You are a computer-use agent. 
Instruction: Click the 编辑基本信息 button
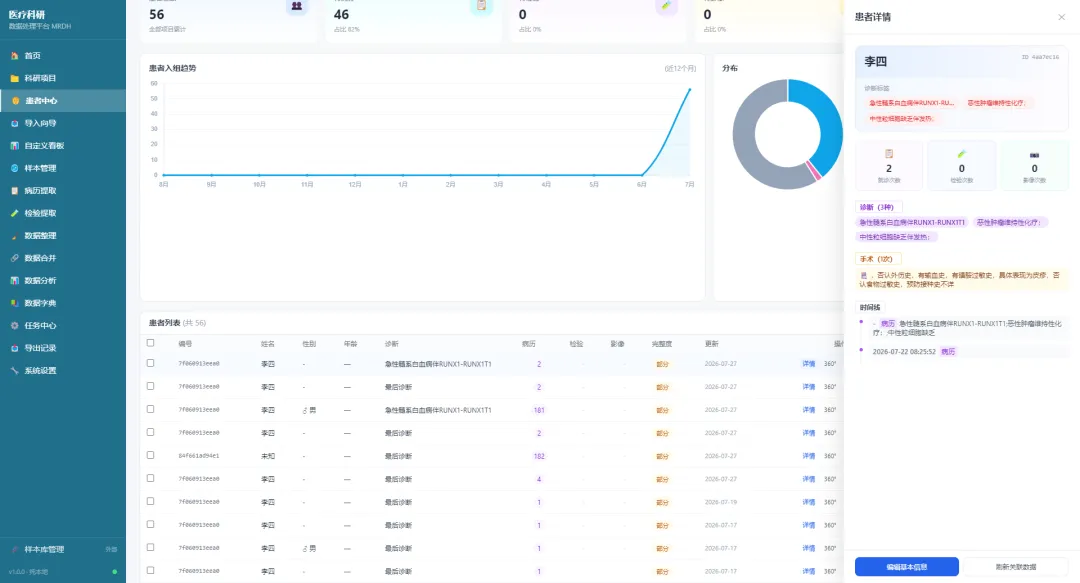pyautogui.click(x=906, y=566)
